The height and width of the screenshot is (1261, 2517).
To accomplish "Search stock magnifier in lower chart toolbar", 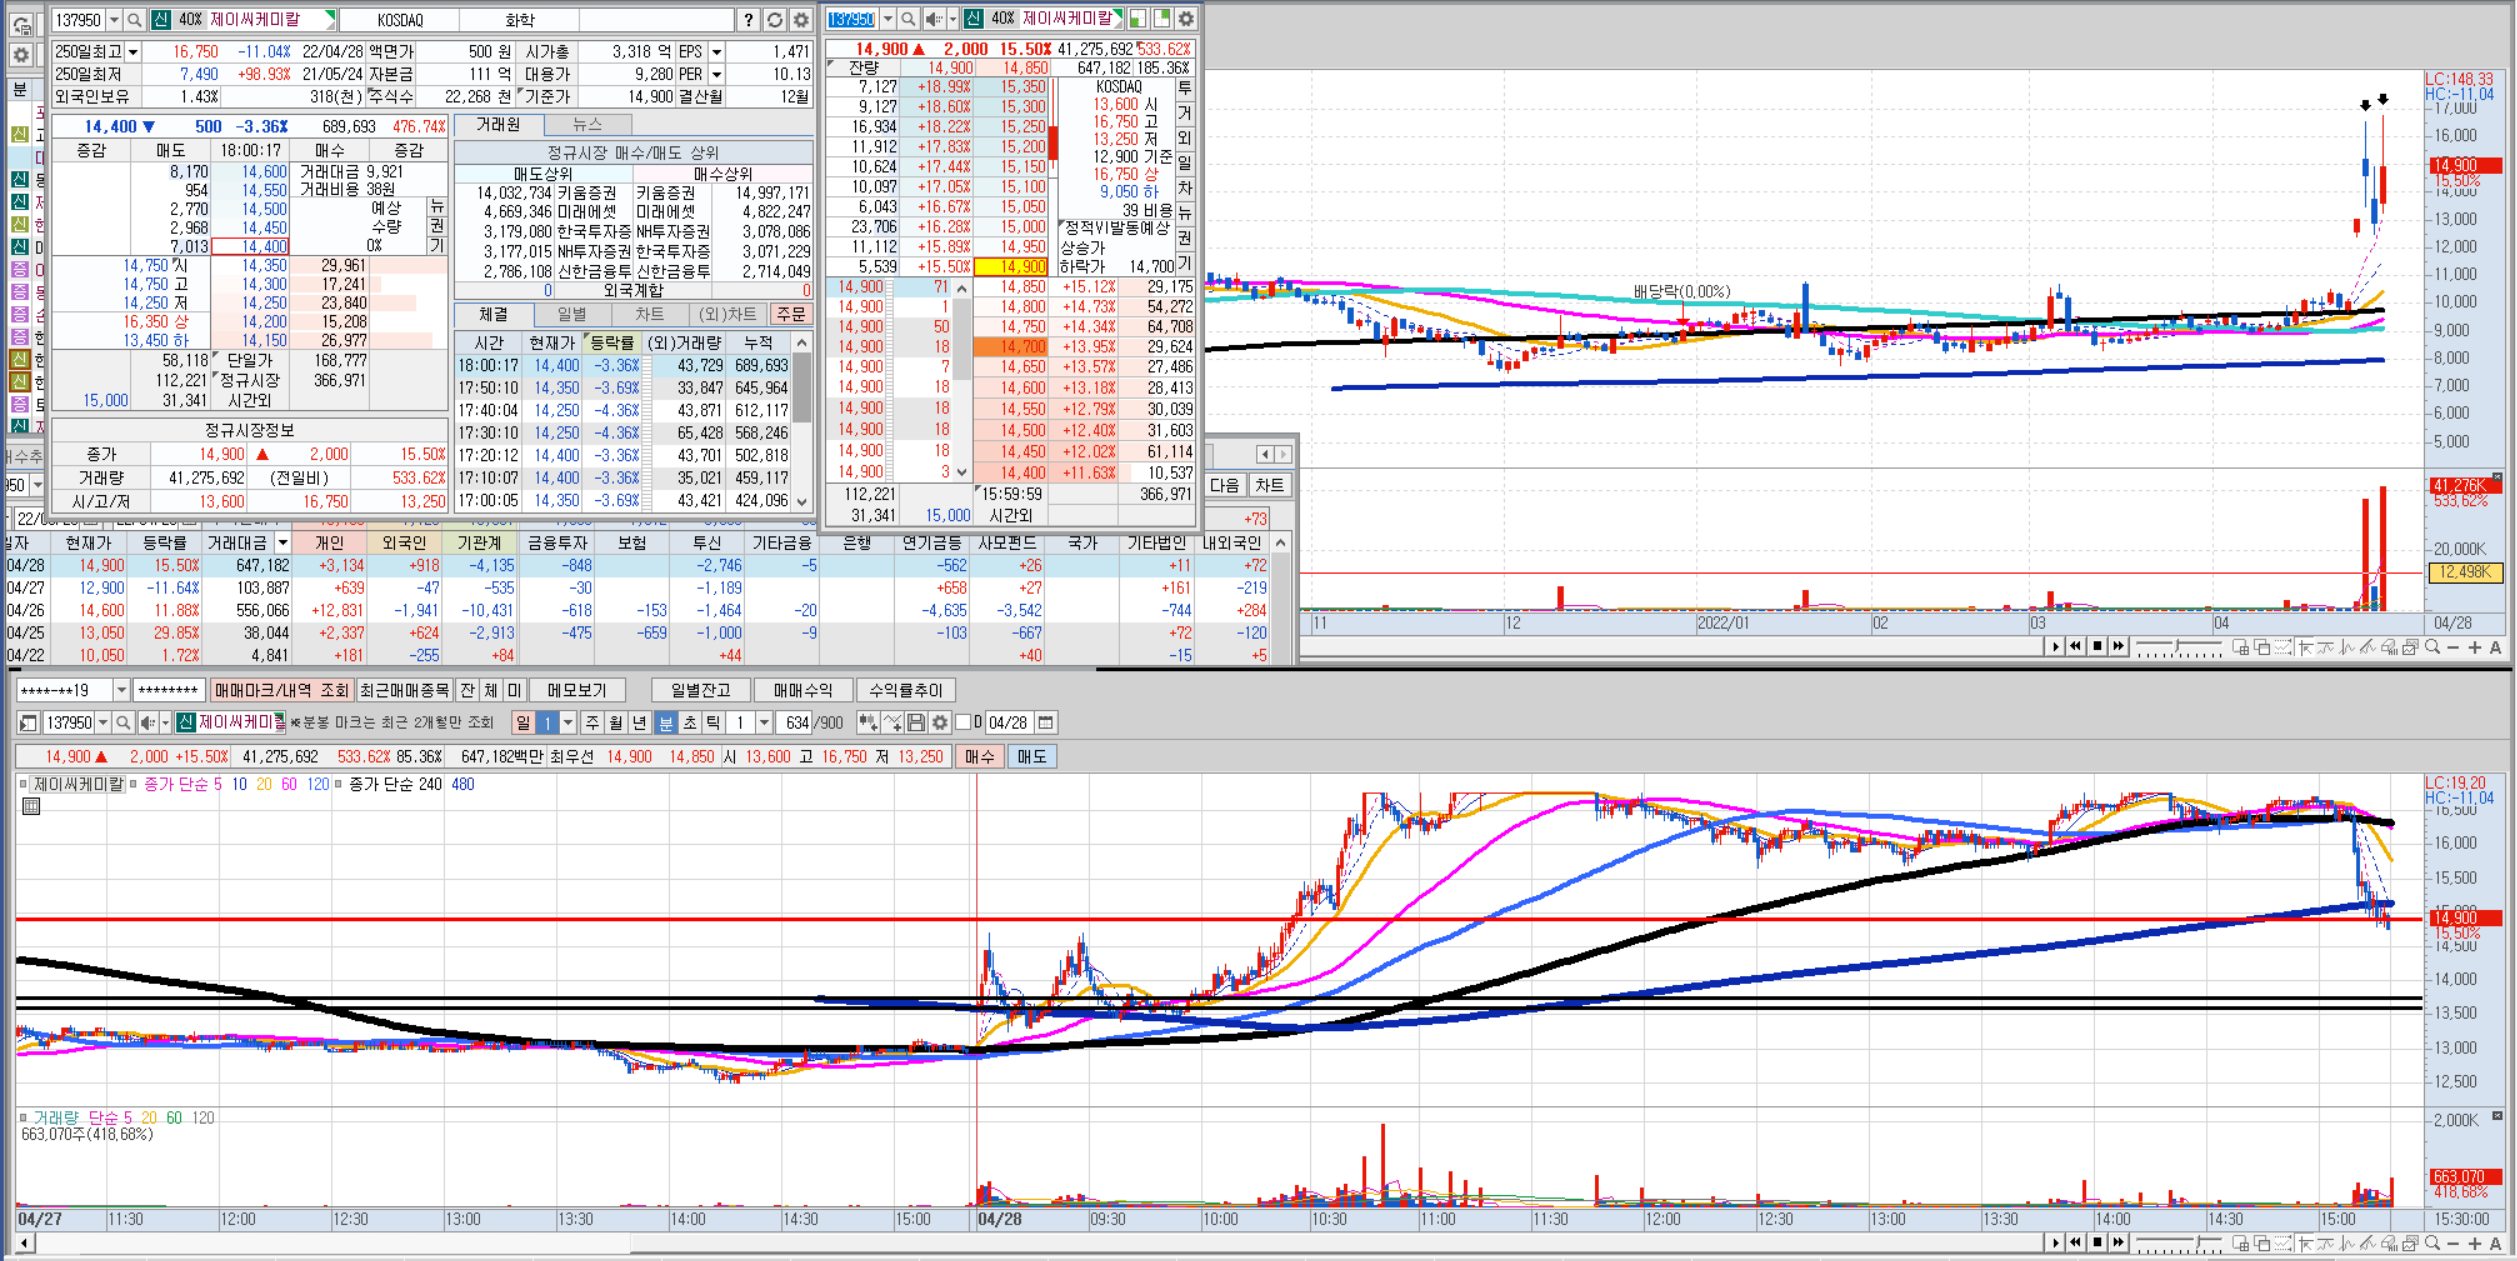I will click(123, 722).
